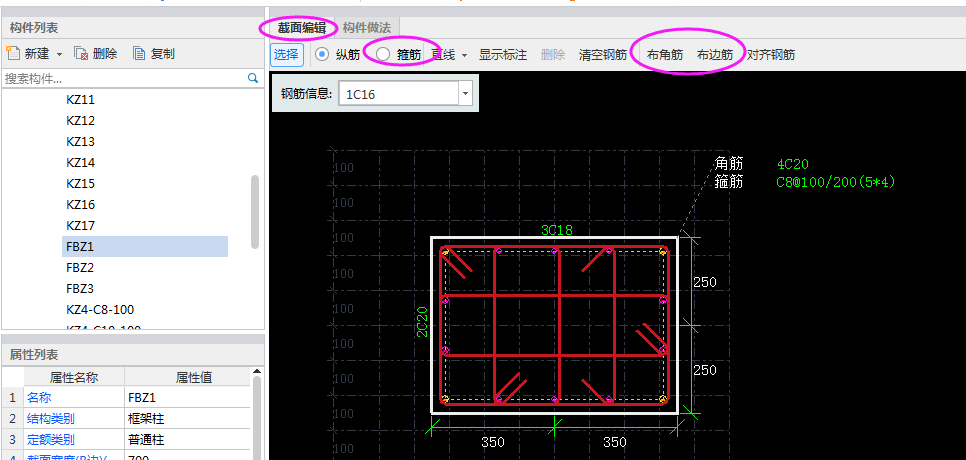The width and height of the screenshot is (966, 460).
Task: Select KZ11 in the component list
Action: point(80,100)
